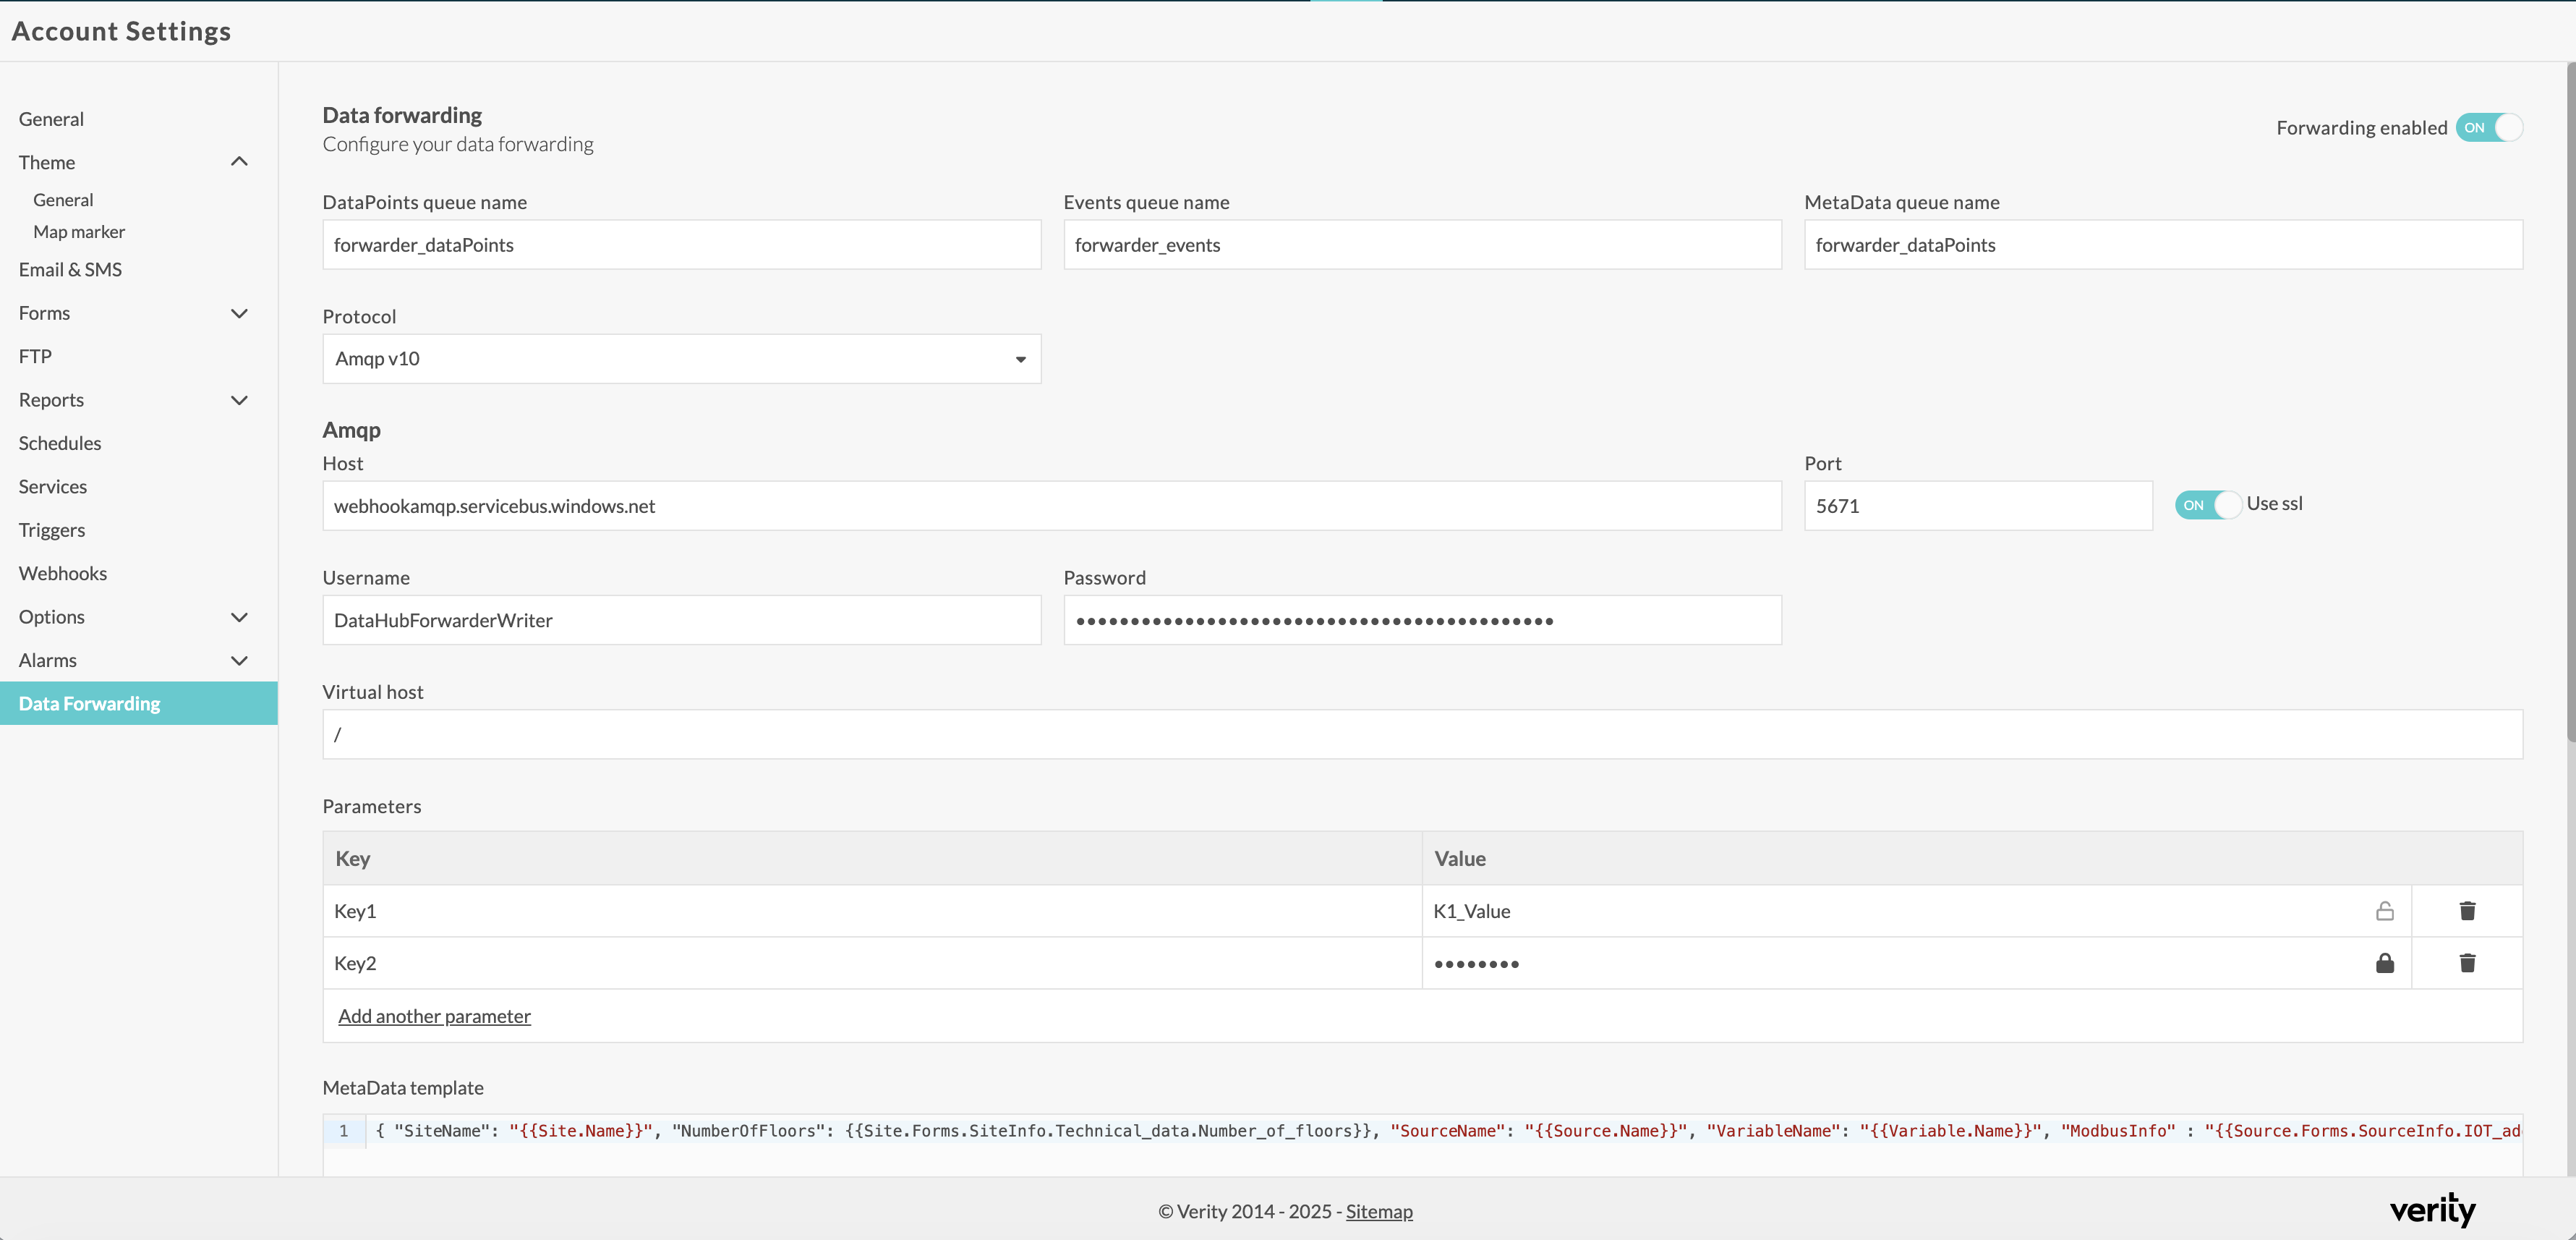Viewport: 2576px width, 1240px height.
Task: Click the Verity logo in footer
Action: 2432,1210
